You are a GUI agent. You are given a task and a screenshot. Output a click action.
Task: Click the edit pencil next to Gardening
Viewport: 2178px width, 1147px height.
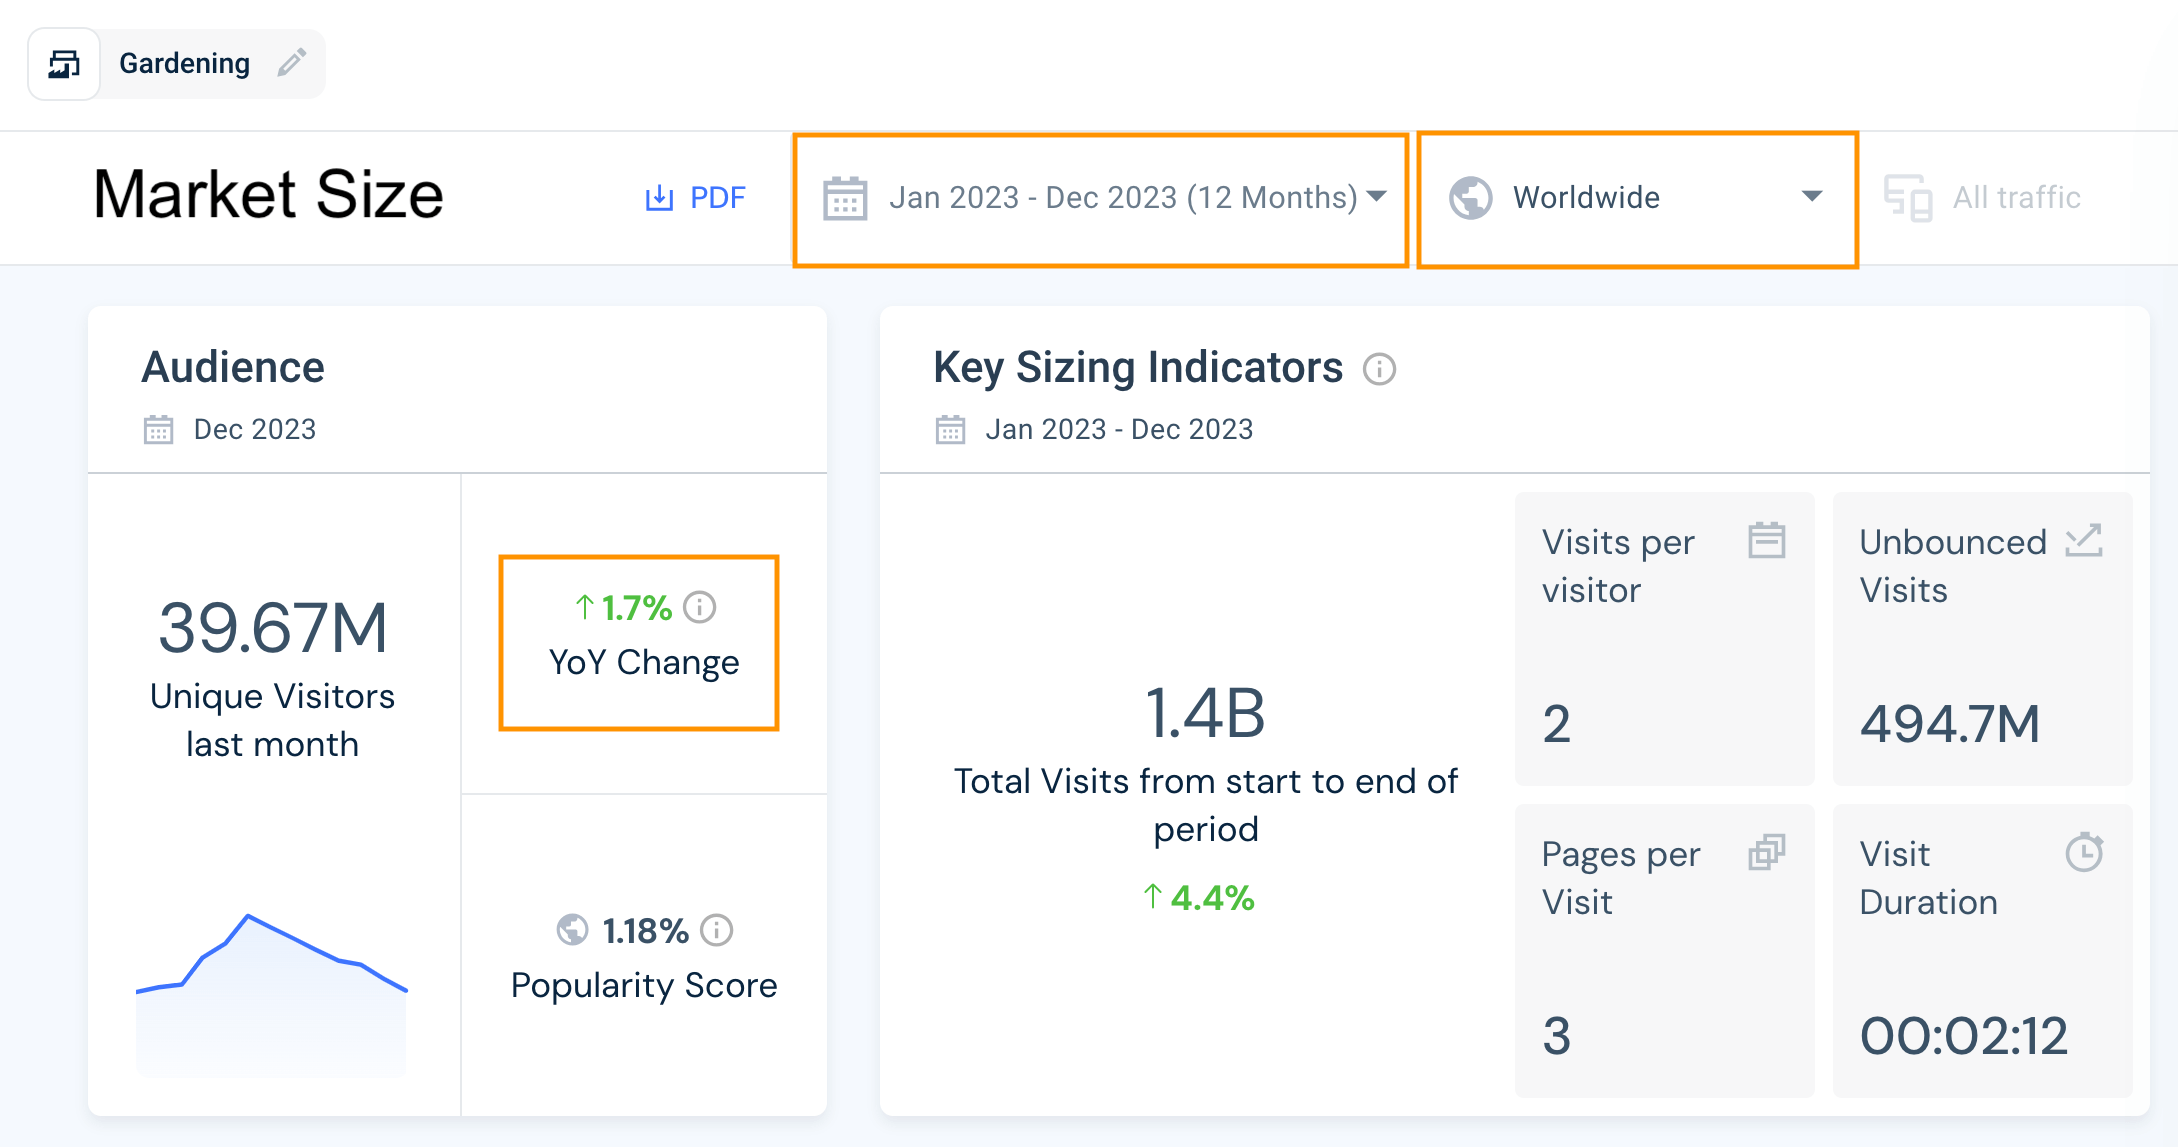coord(290,63)
